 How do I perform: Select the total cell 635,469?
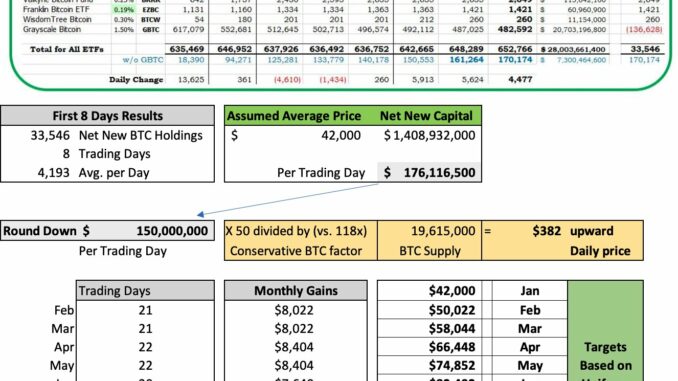(187, 49)
